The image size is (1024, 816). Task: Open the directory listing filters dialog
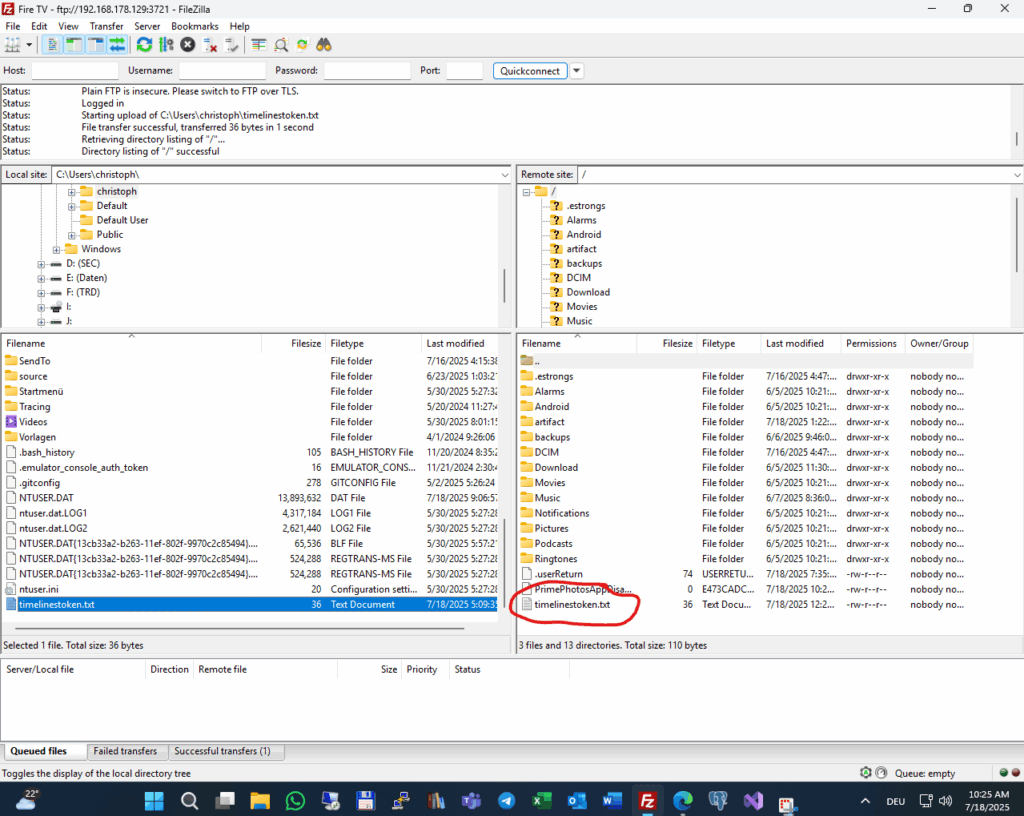pyautogui.click(x=259, y=45)
